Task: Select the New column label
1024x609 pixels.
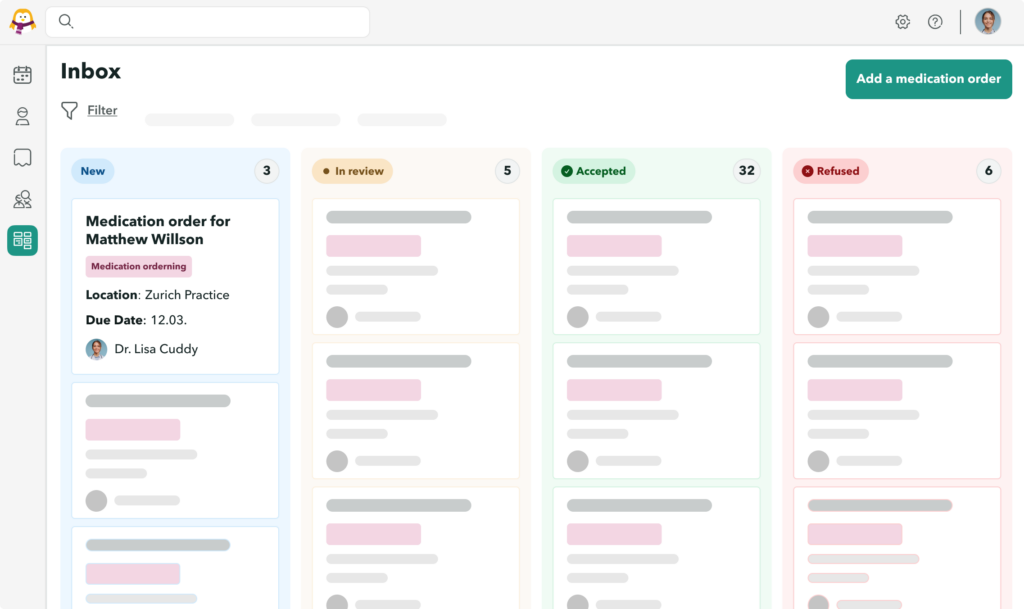Action: (93, 171)
